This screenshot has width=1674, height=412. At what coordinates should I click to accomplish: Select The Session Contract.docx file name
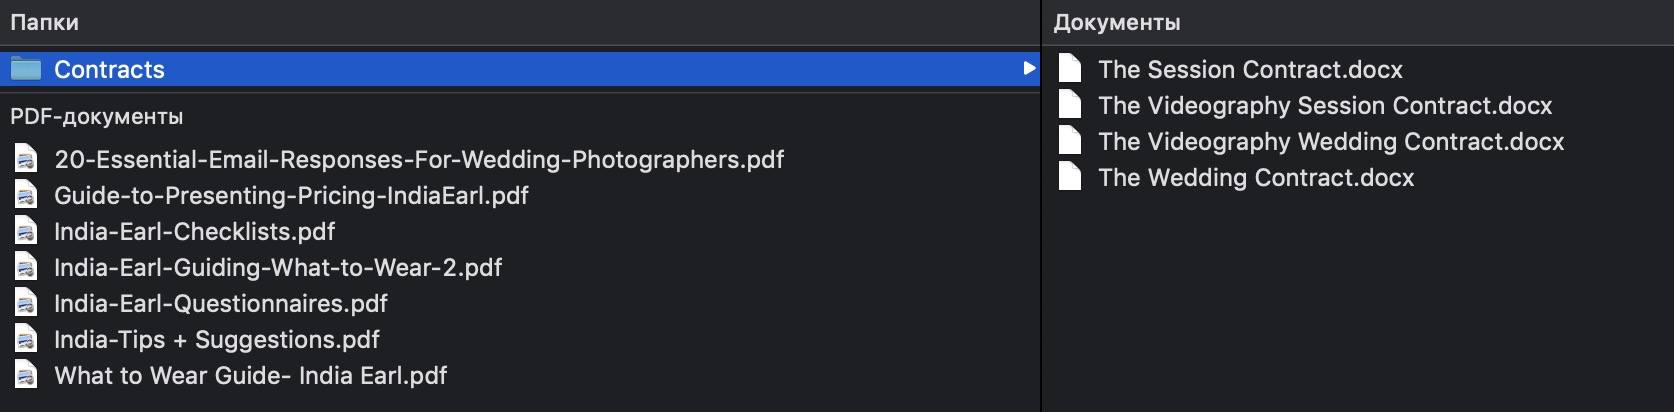[x=1250, y=69]
